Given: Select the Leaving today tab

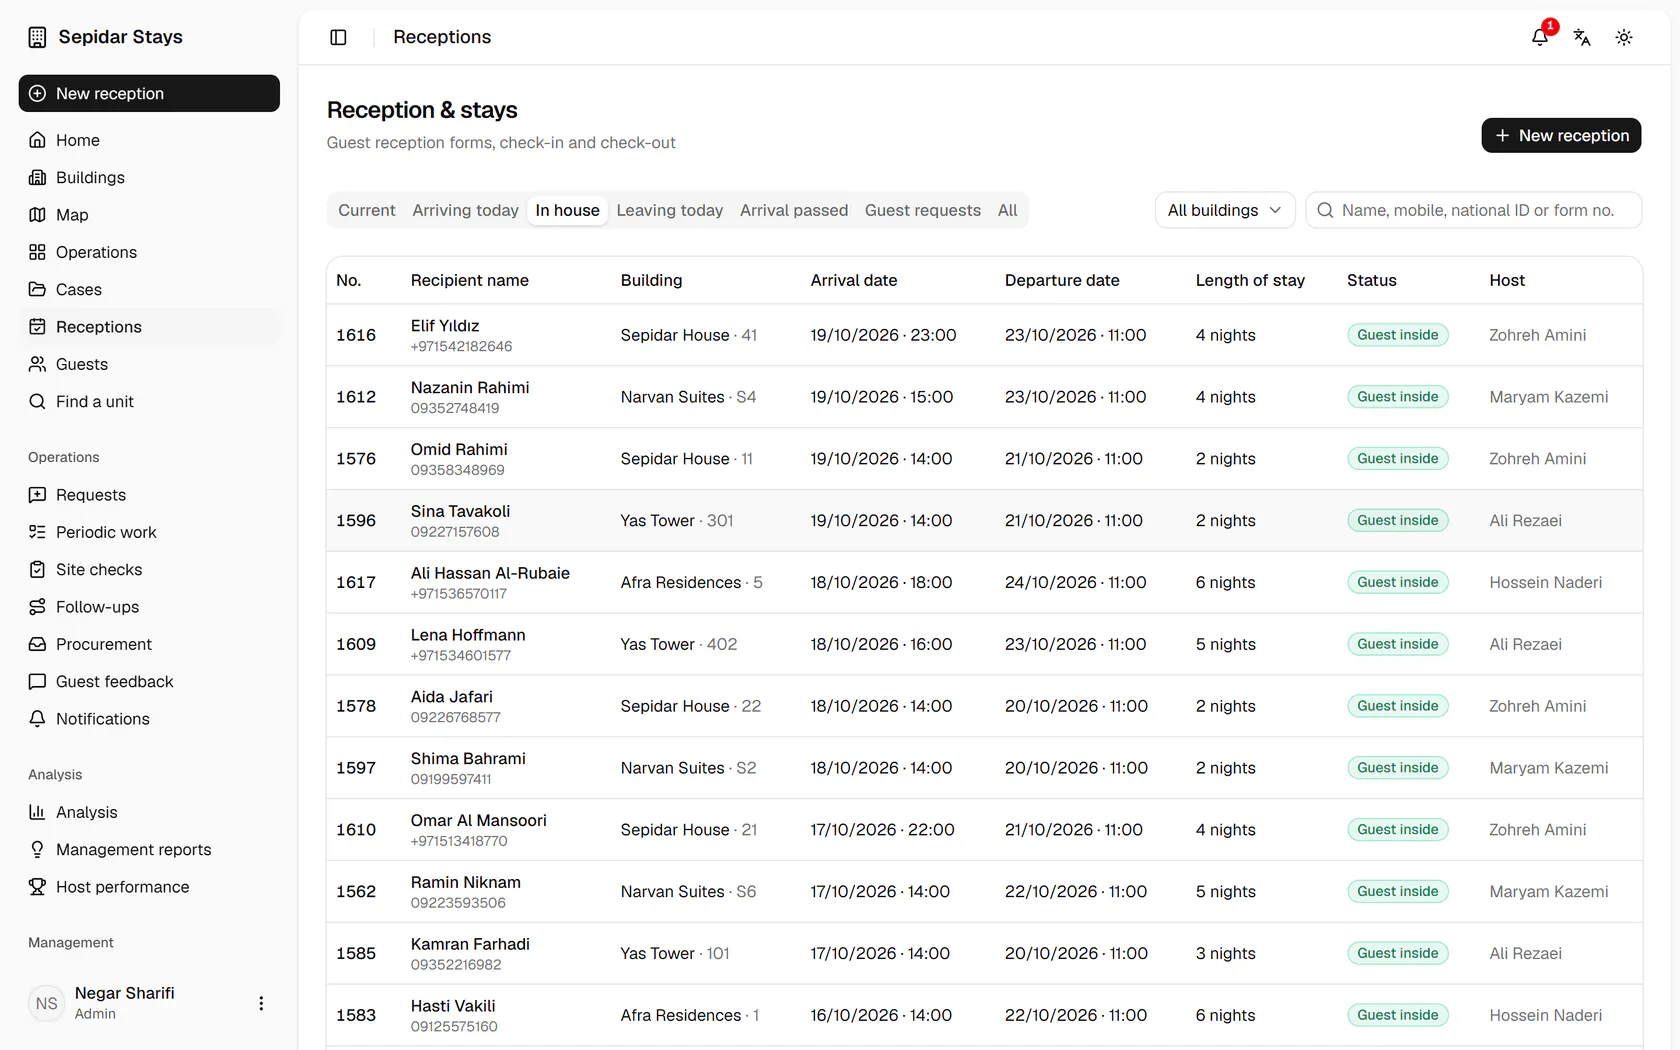Looking at the screenshot, I should click(x=669, y=210).
